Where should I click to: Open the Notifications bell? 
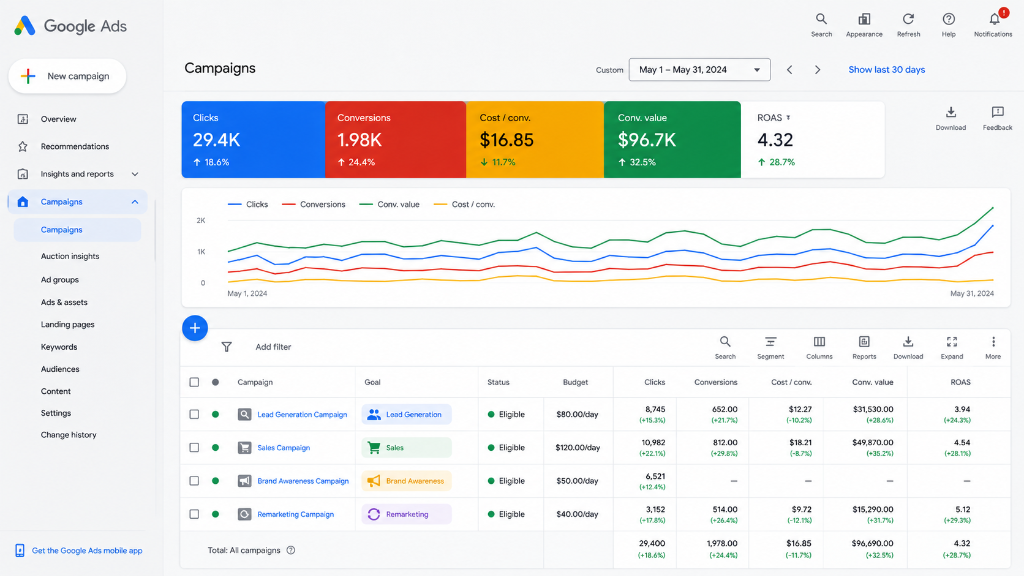pos(993,25)
